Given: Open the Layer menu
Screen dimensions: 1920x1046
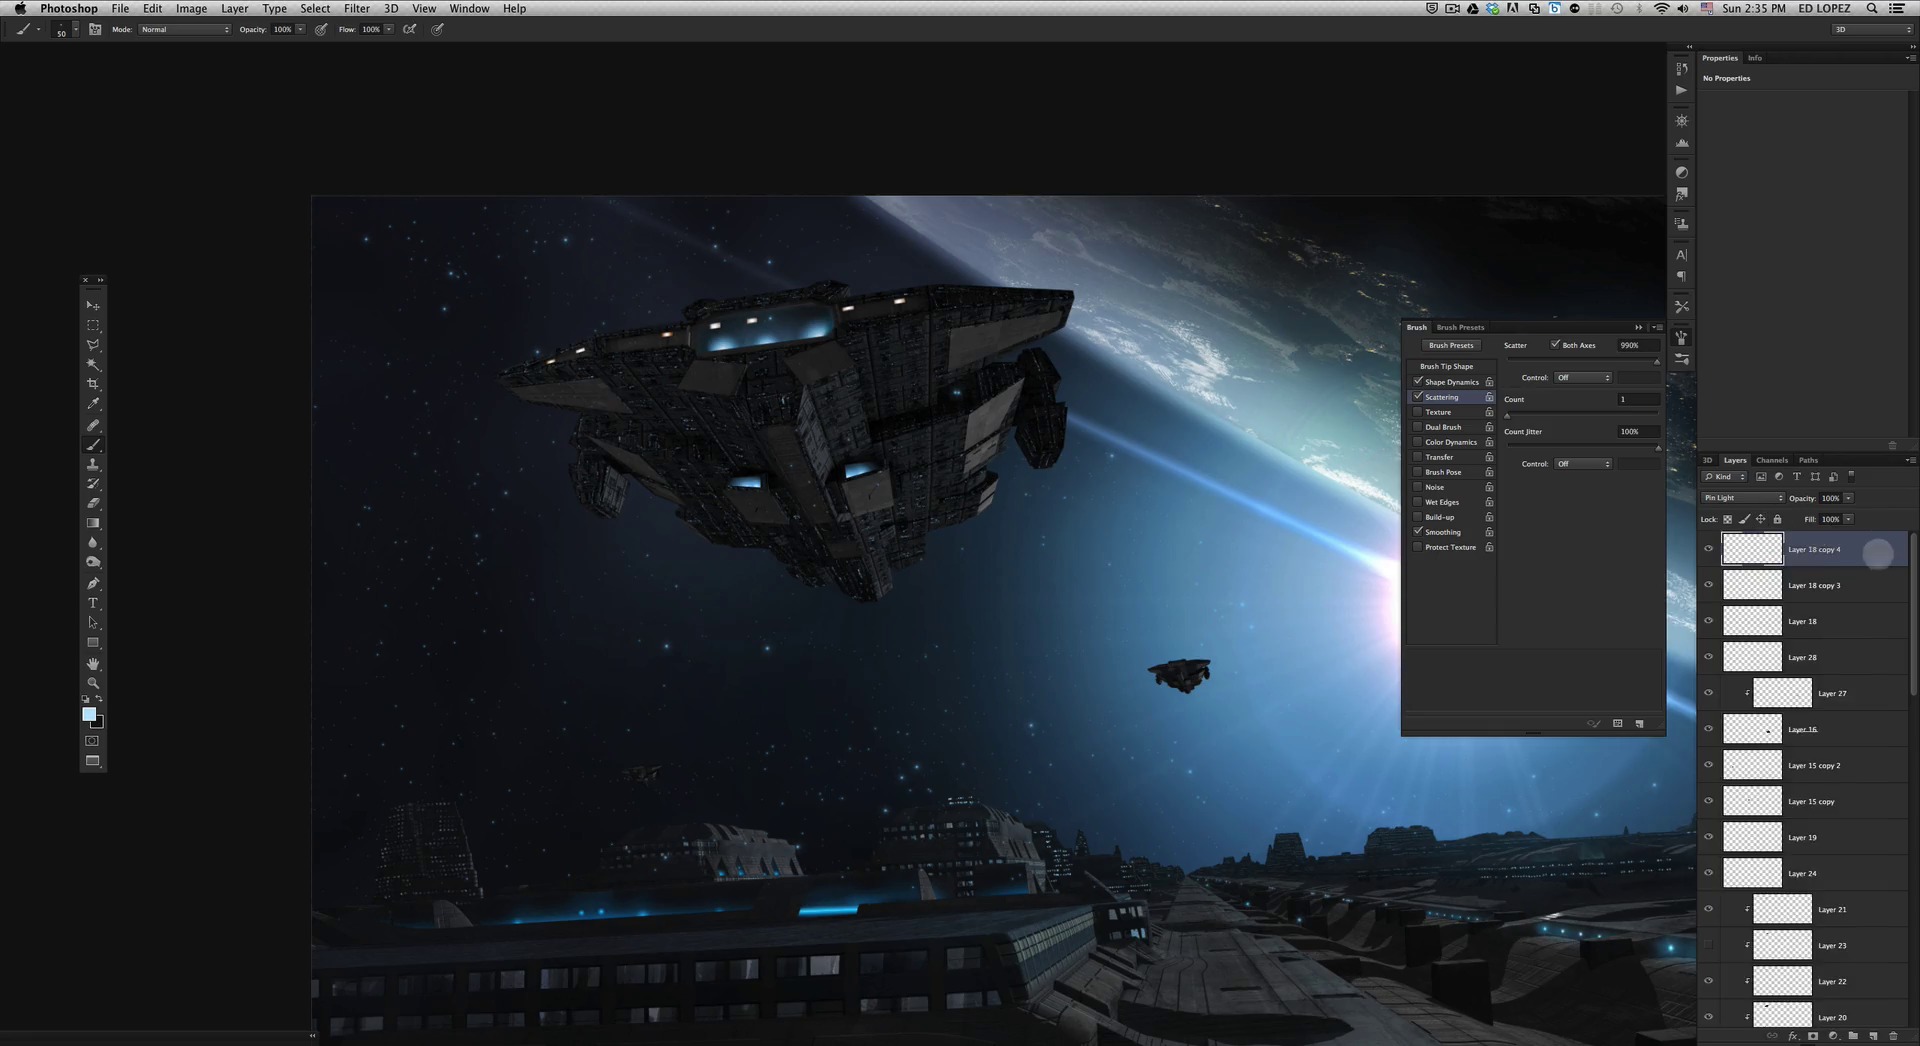Looking at the screenshot, I should coord(234,8).
